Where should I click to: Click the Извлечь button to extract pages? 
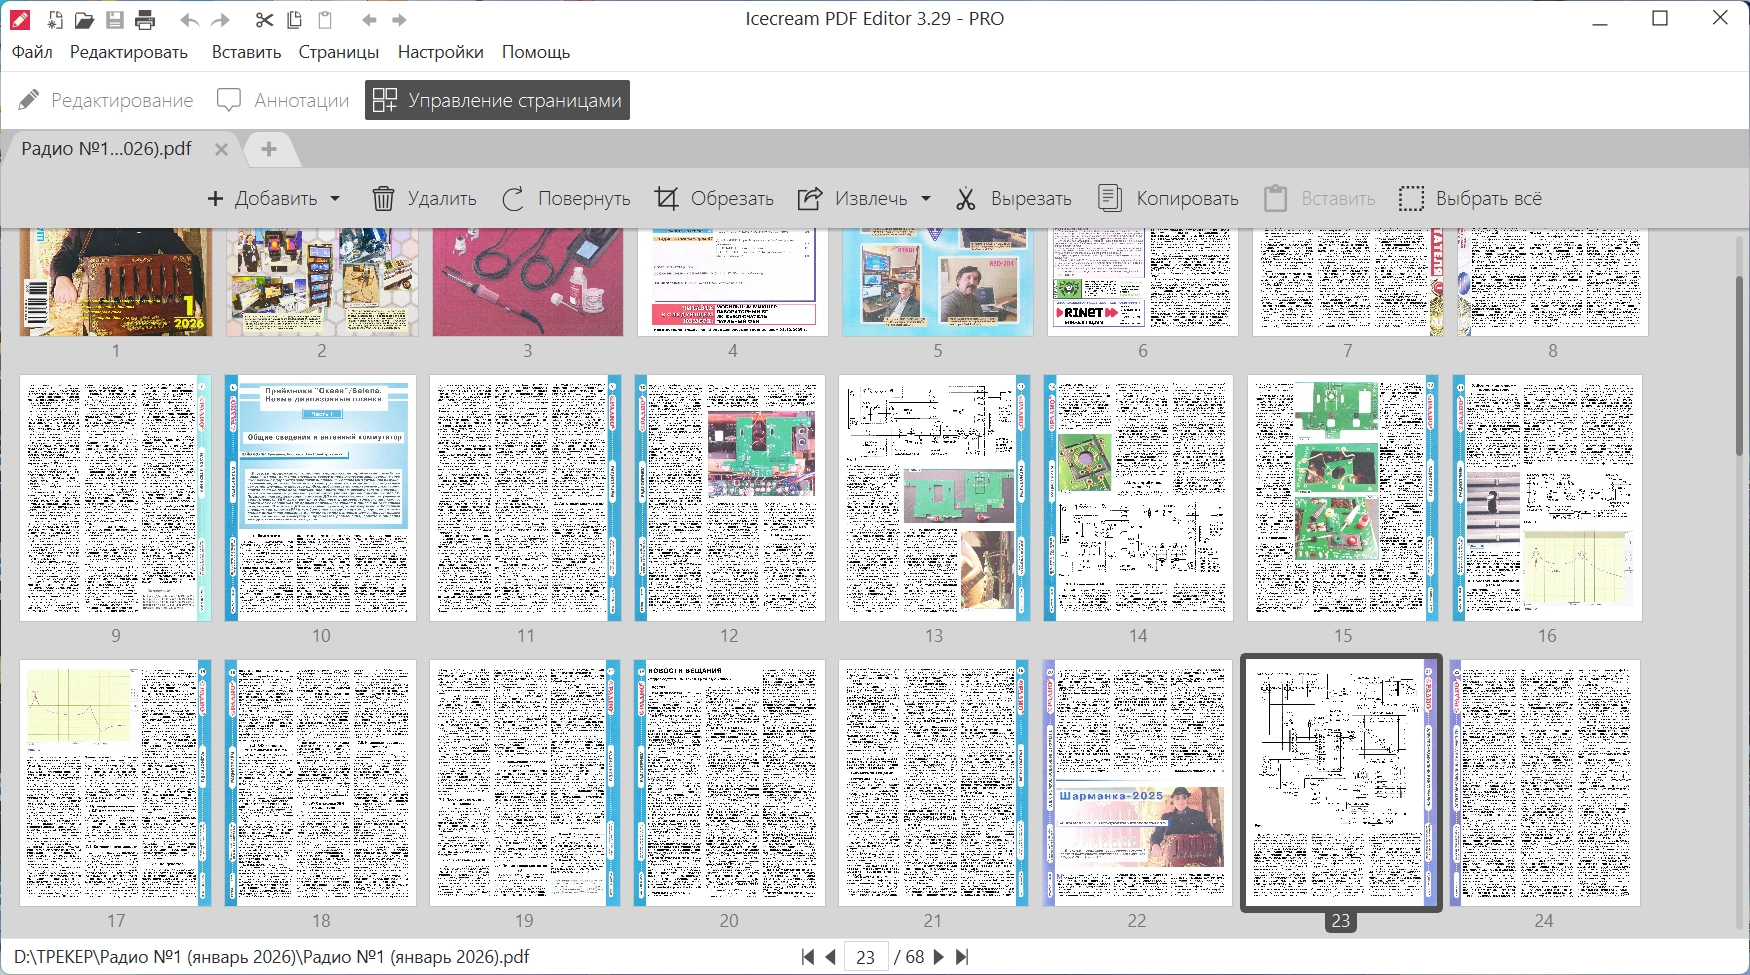pyautogui.click(x=852, y=199)
